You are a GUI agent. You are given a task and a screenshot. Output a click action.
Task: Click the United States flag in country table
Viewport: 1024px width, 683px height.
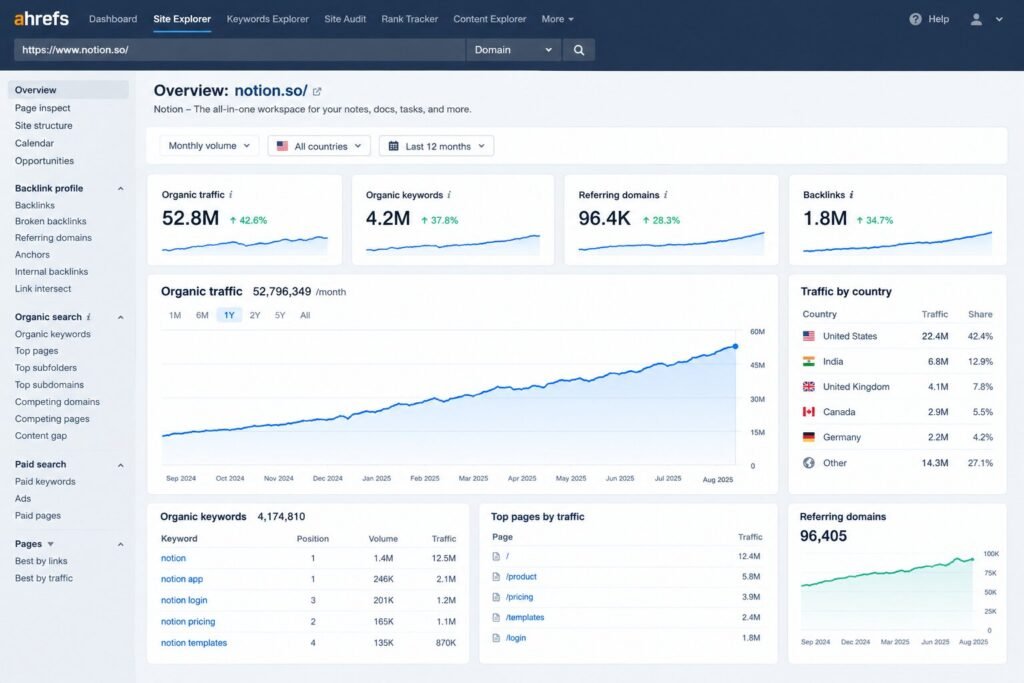[808, 336]
